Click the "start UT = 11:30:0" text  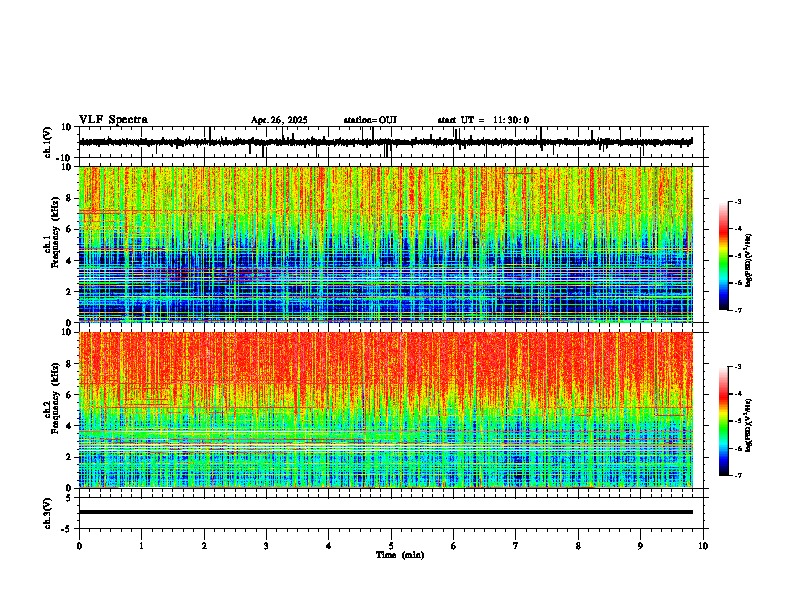[483, 120]
